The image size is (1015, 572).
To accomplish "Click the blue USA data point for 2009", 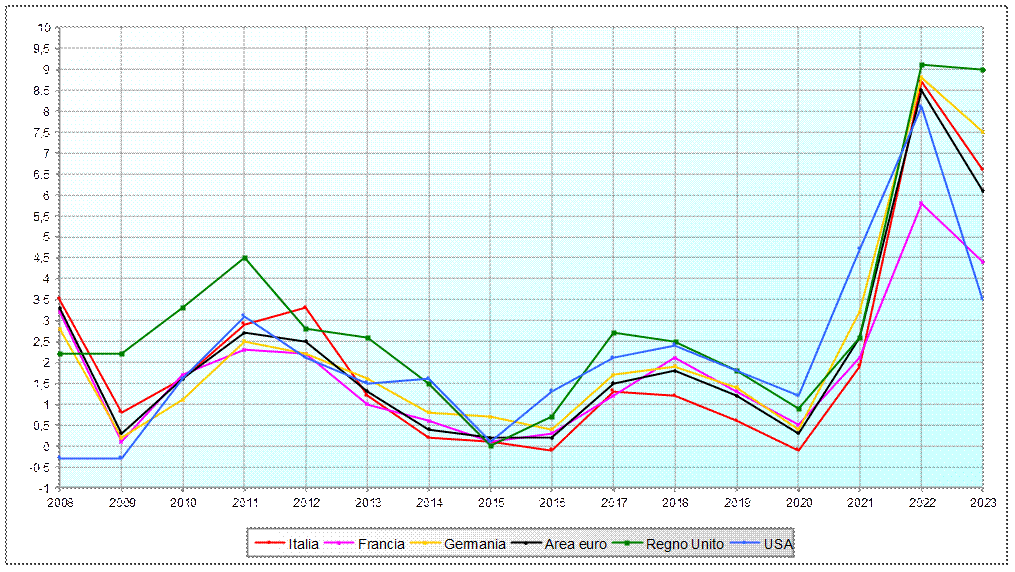I will click(x=122, y=458).
